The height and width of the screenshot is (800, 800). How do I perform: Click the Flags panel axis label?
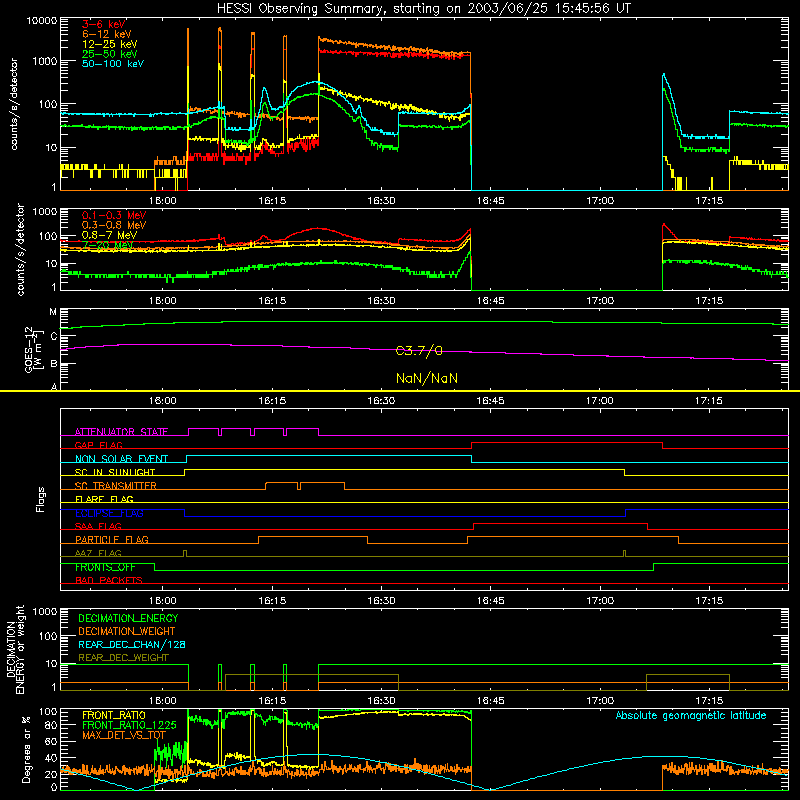click(x=41, y=499)
